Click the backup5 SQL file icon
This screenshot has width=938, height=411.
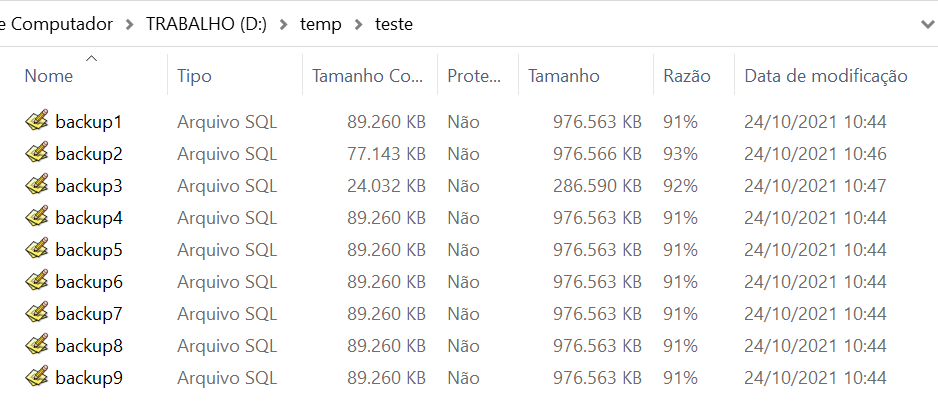point(37,250)
